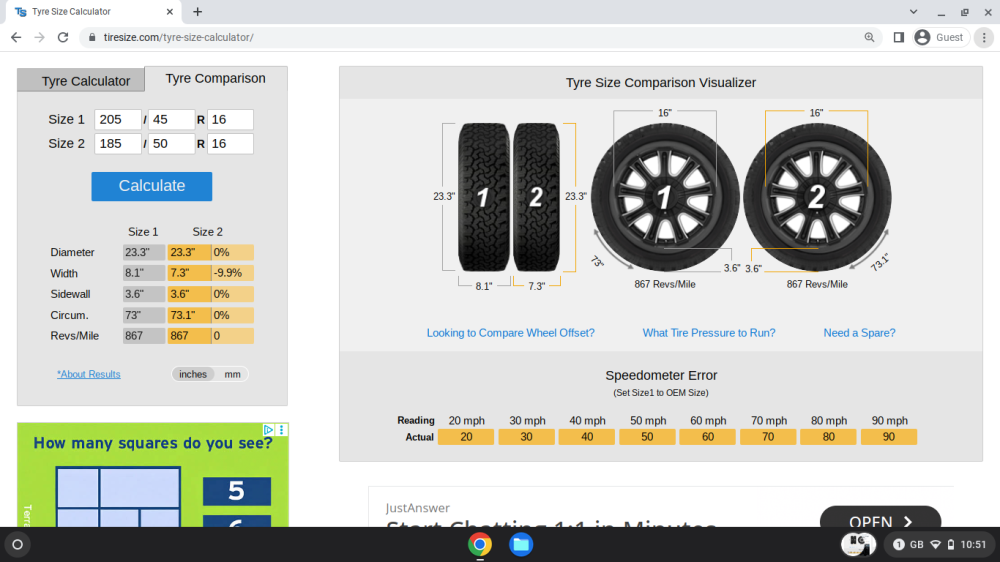The width and height of the screenshot is (1000, 562).
Task: Click tyre 1 tread front-view image
Action: coord(483,197)
